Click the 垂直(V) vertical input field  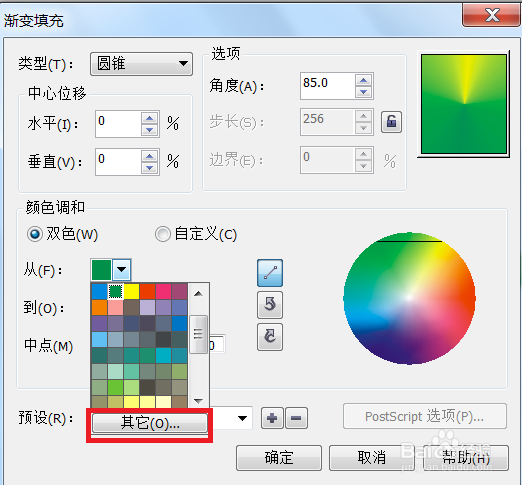point(118,162)
